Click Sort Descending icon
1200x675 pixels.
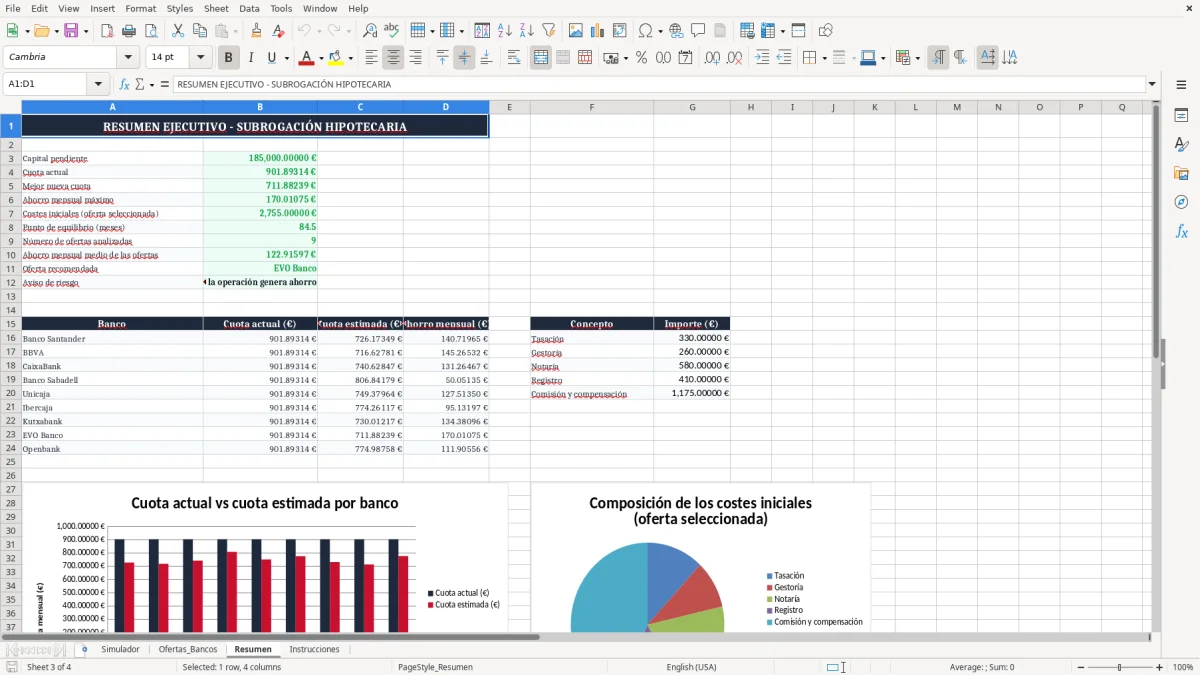pos(526,31)
